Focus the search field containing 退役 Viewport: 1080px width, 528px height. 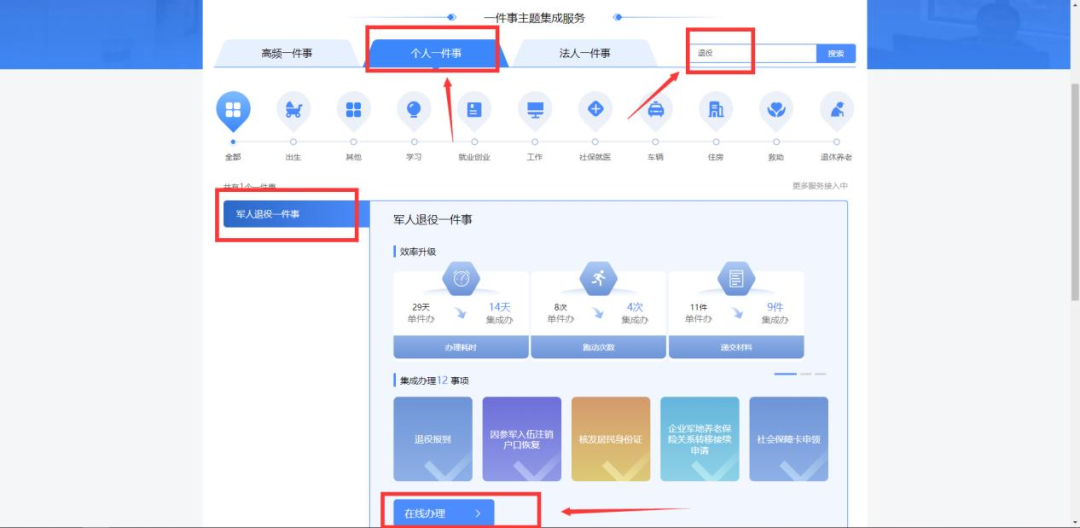[752, 54]
